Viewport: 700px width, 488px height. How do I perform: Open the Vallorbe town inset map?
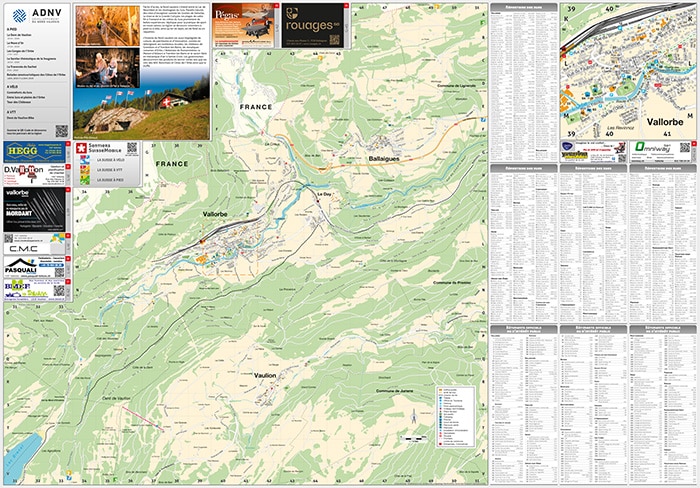pos(628,71)
